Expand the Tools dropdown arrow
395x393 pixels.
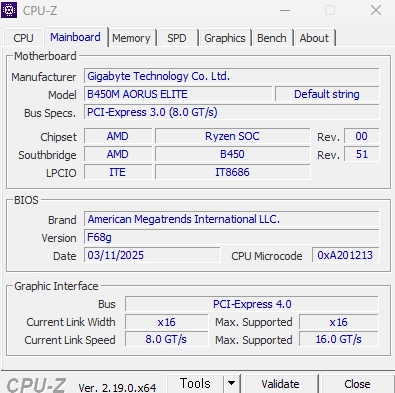point(231,383)
